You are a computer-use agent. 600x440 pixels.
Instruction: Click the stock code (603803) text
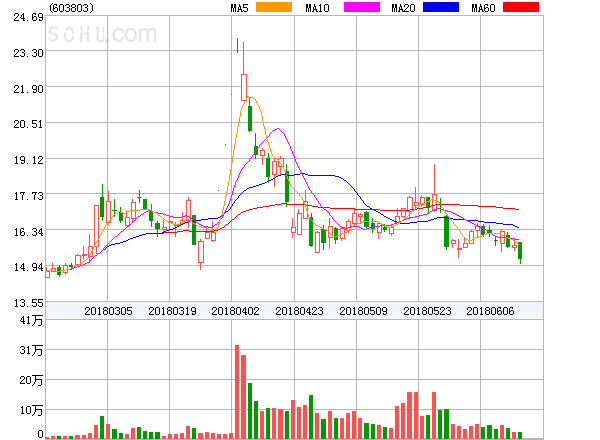click(71, 8)
